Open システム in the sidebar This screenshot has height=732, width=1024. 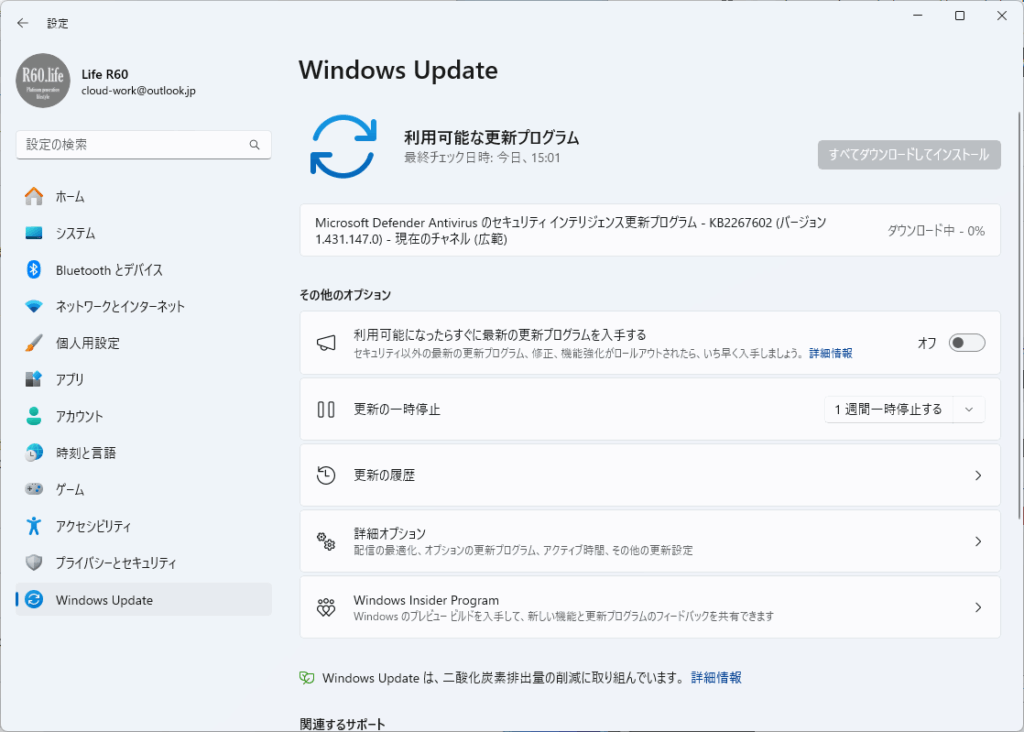coord(75,233)
